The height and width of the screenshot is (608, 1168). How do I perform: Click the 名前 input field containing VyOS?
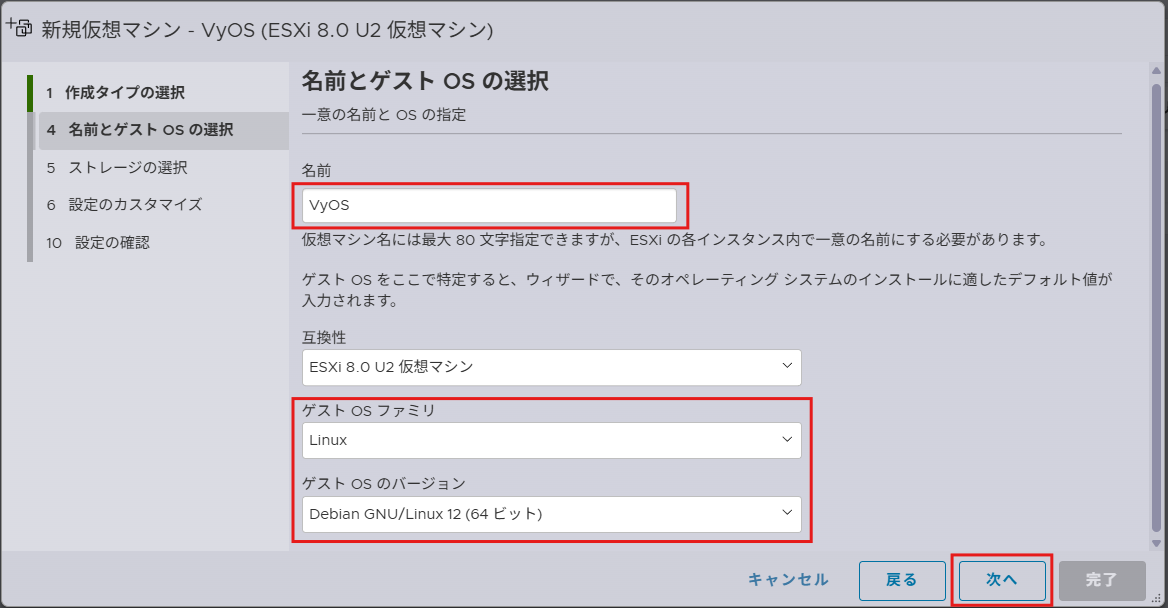click(489, 206)
